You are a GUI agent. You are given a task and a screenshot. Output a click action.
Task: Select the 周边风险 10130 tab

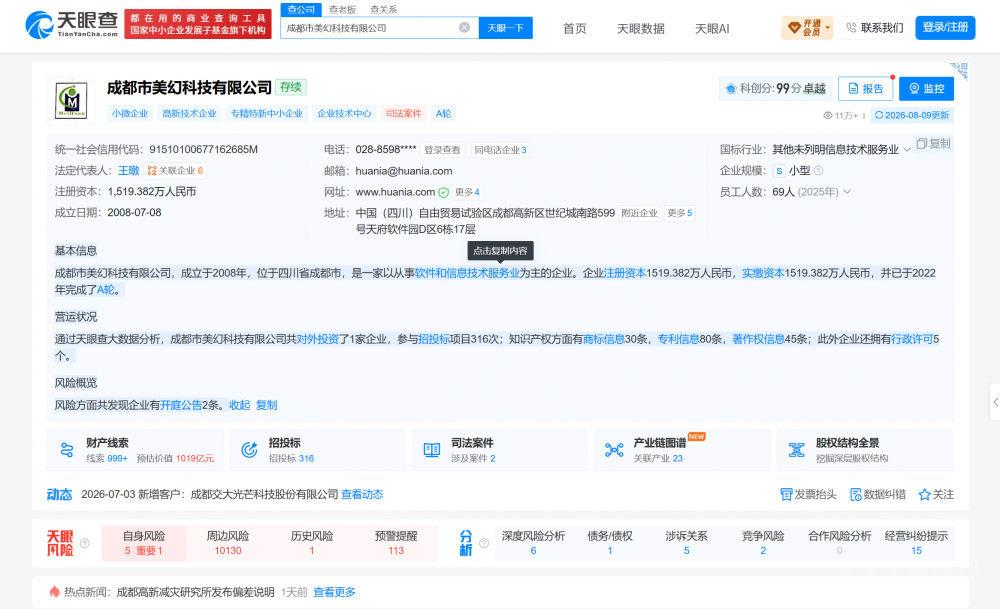click(x=228, y=543)
